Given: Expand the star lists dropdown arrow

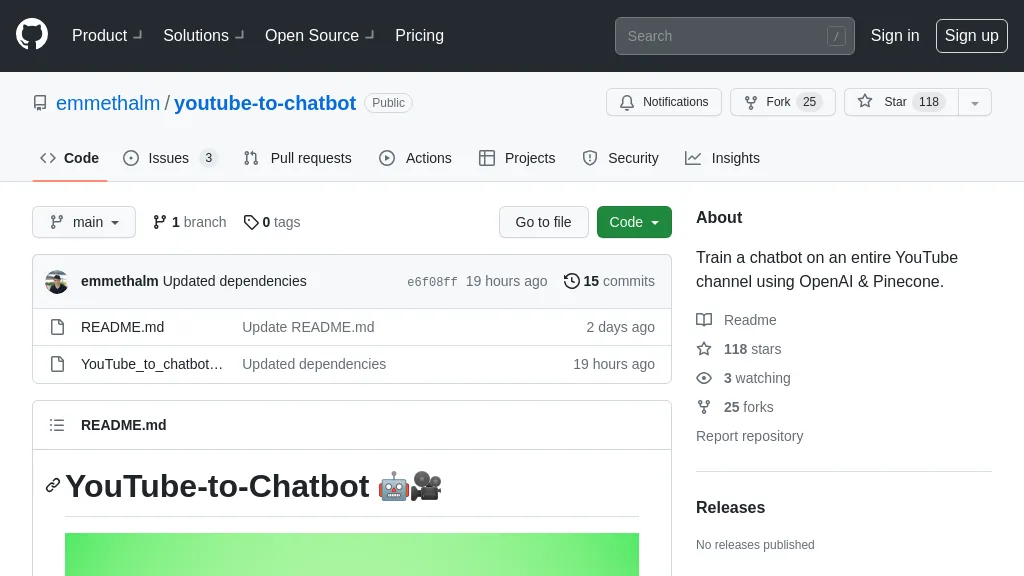Looking at the screenshot, I should tap(975, 102).
